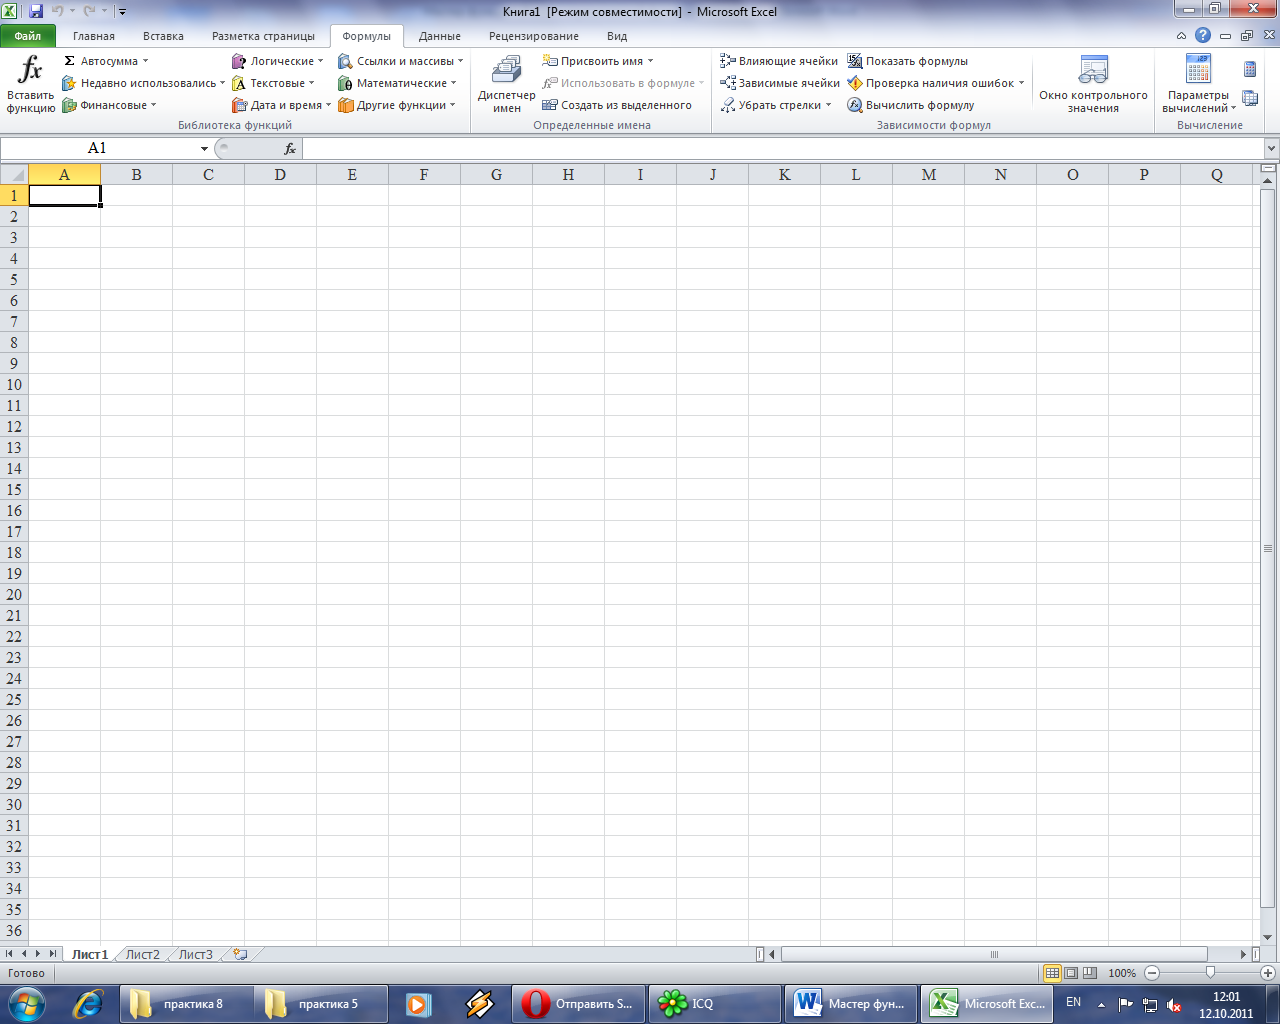The height and width of the screenshot is (1024, 1280).
Task: Trace Зависимые ячейки dependents
Action: (x=780, y=83)
